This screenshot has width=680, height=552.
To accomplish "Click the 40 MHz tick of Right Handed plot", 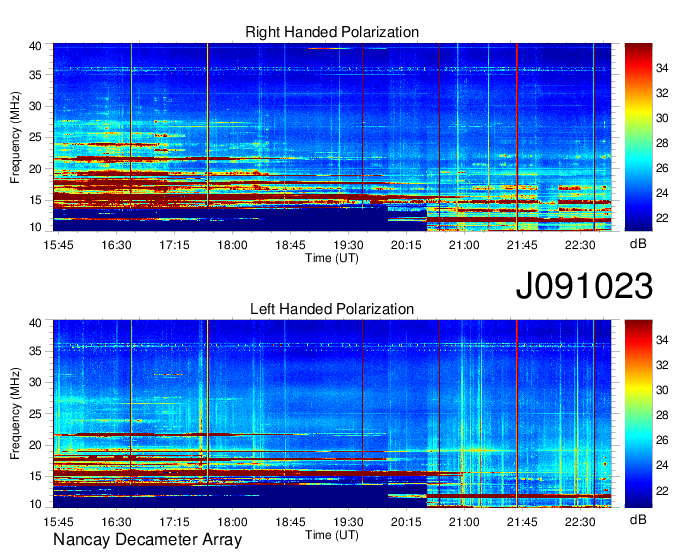I will coord(35,46).
